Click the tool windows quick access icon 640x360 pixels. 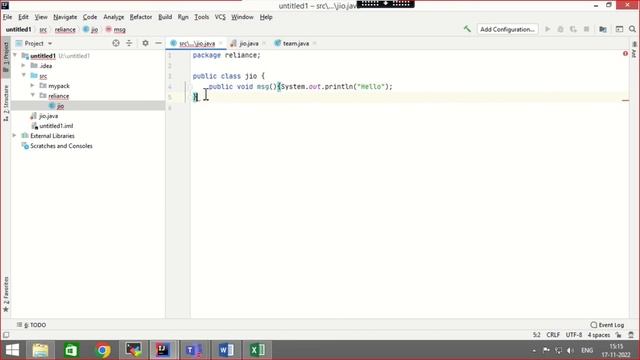(6, 335)
